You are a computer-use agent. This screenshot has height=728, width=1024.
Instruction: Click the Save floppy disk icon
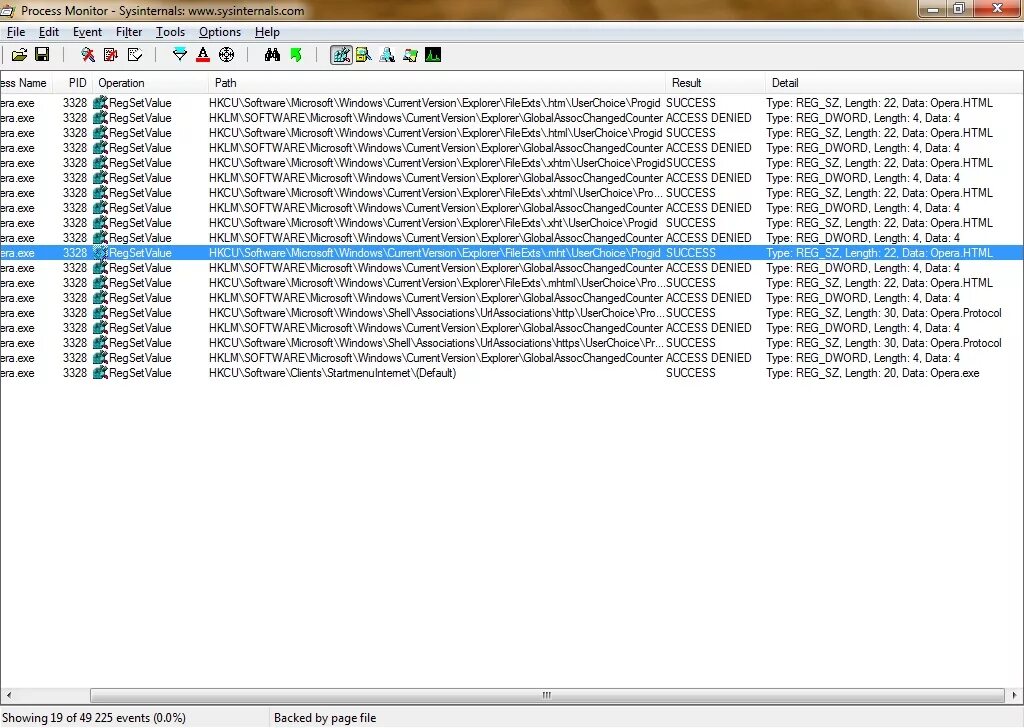pyautogui.click(x=42, y=55)
